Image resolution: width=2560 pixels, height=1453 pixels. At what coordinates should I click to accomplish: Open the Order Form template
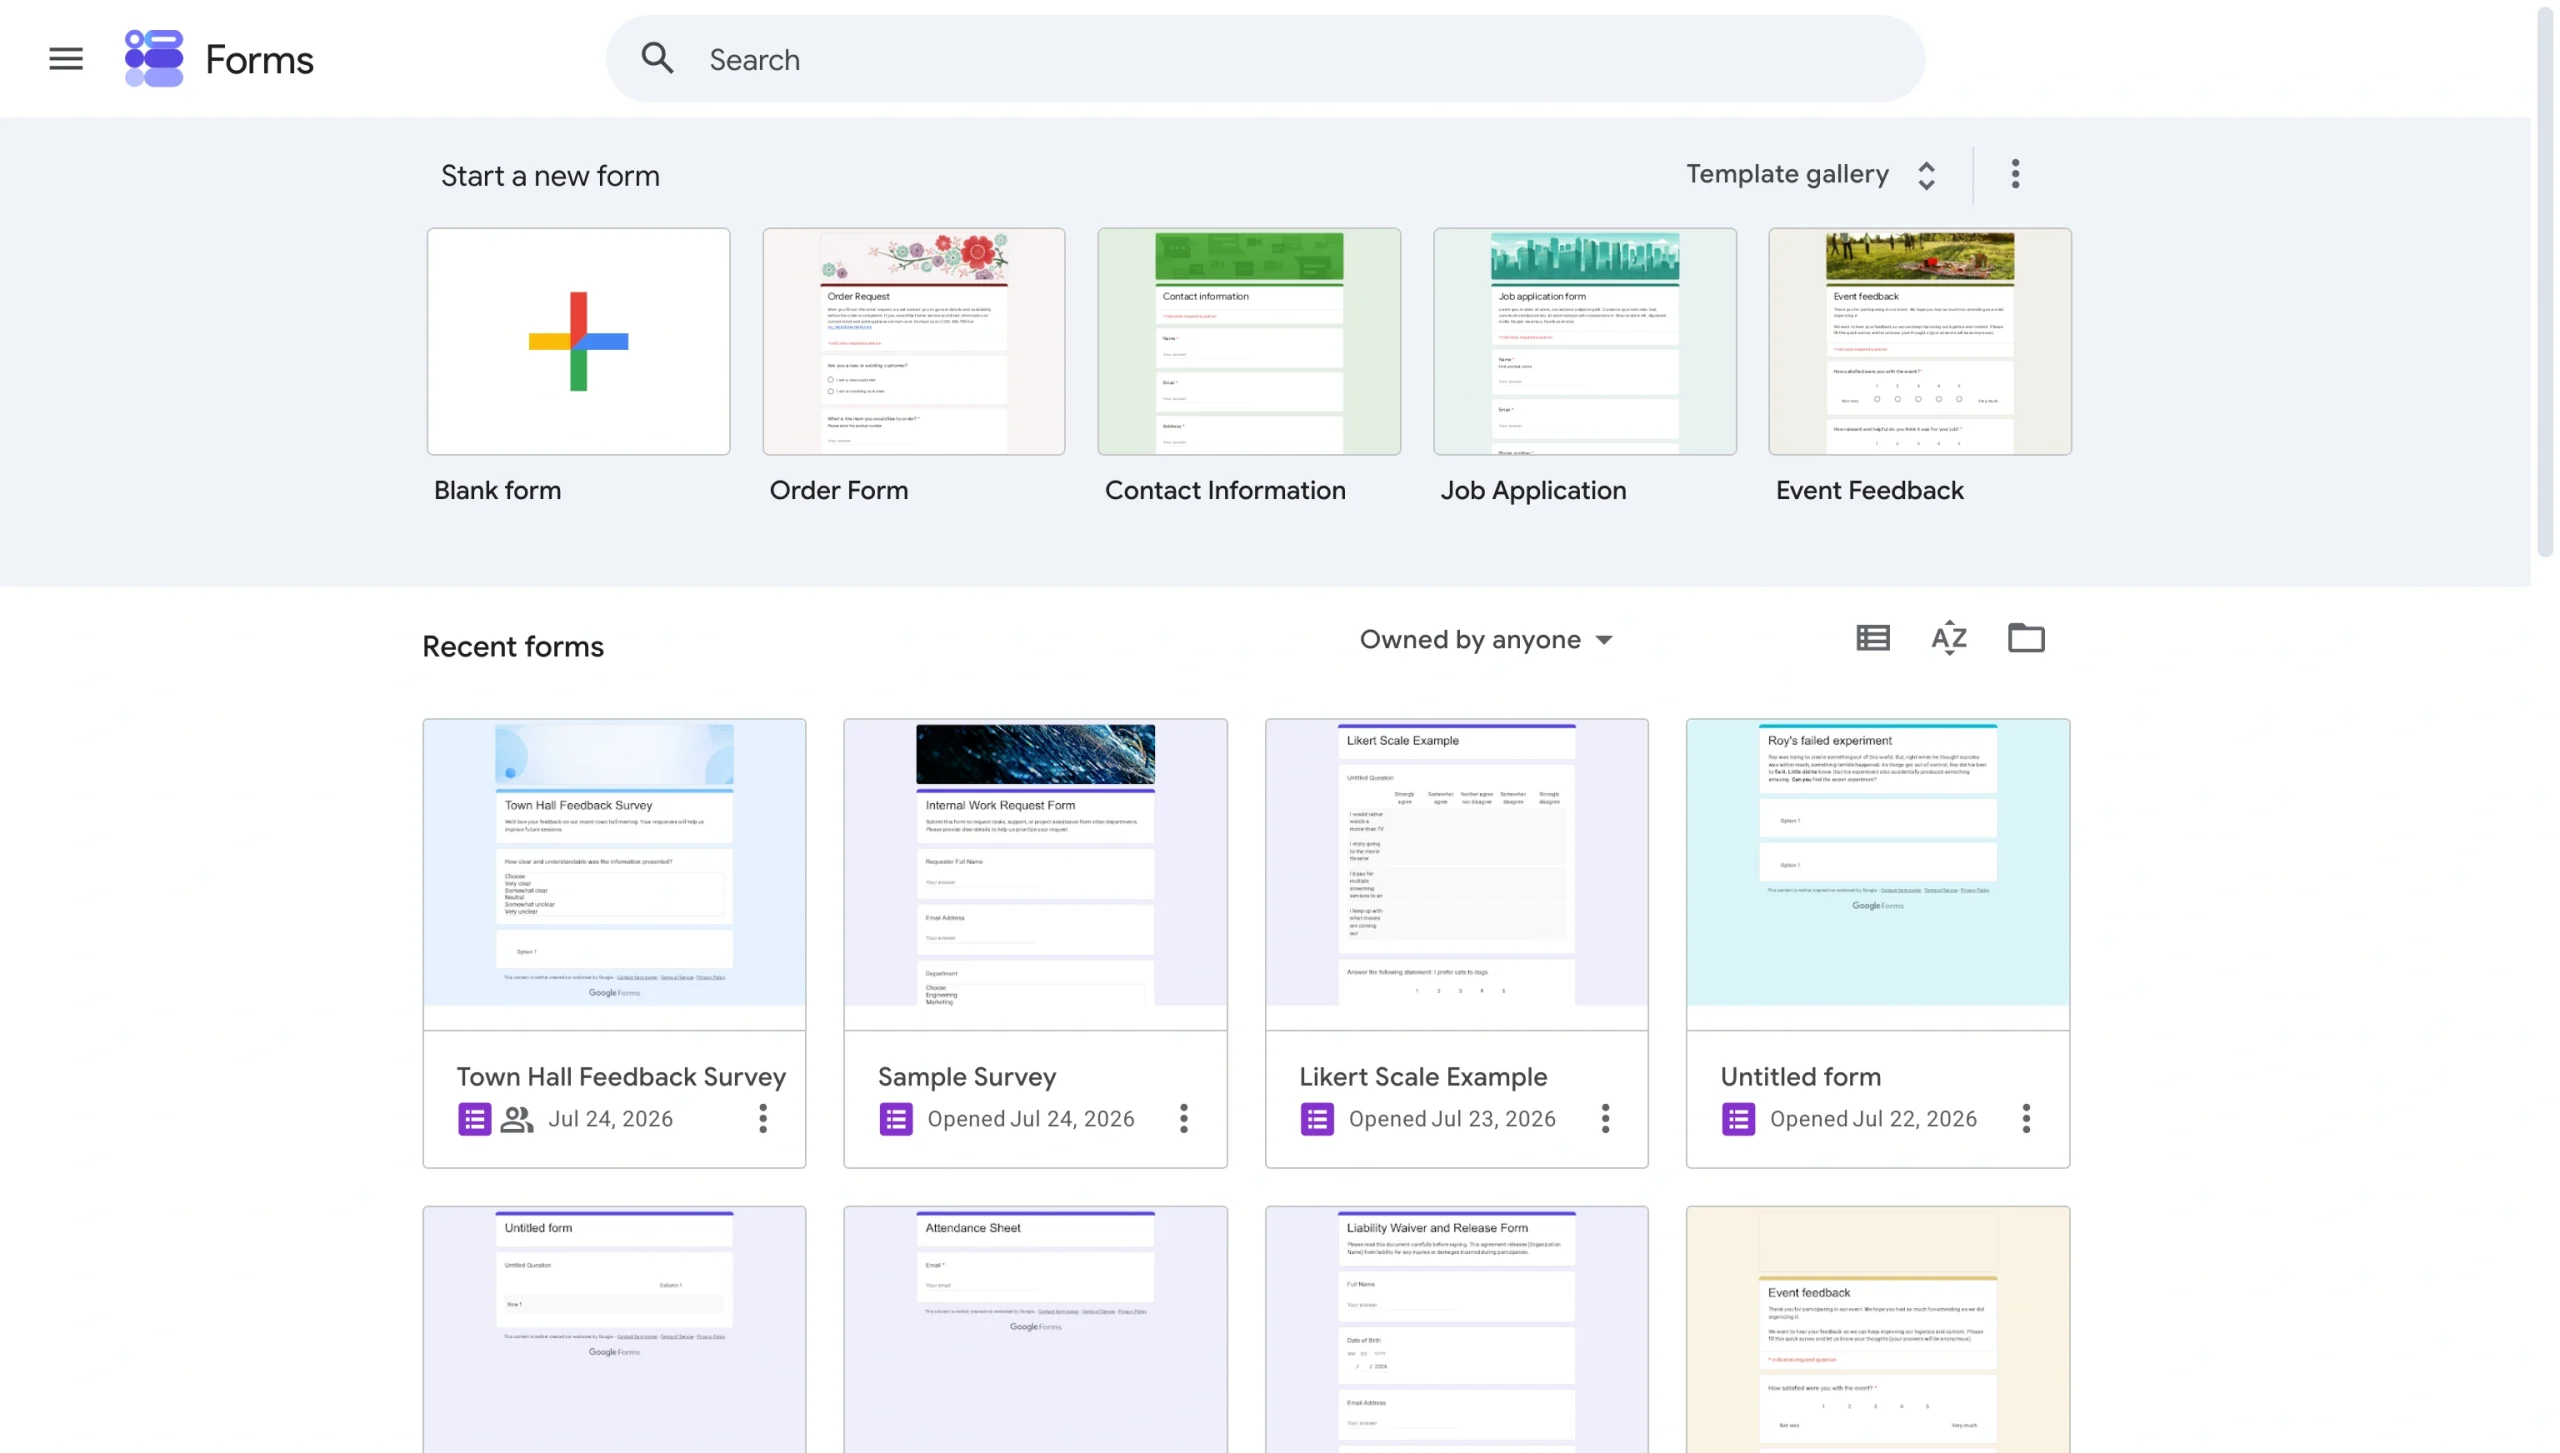[x=913, y=341]
